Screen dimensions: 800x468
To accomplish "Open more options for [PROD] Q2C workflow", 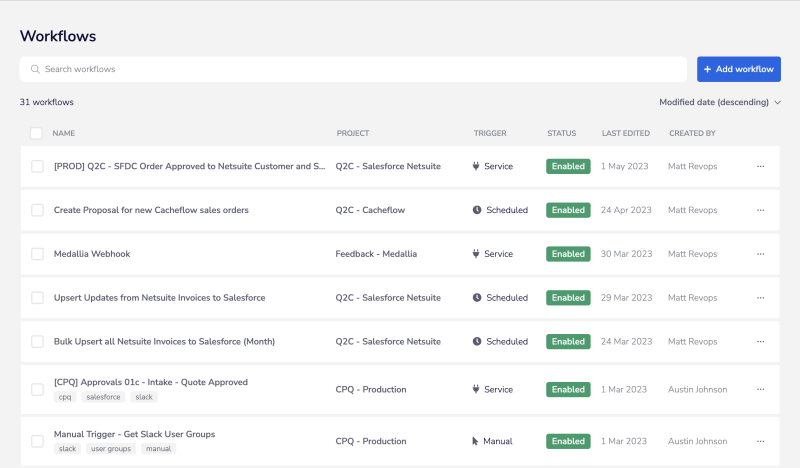I will click(760, 166).
